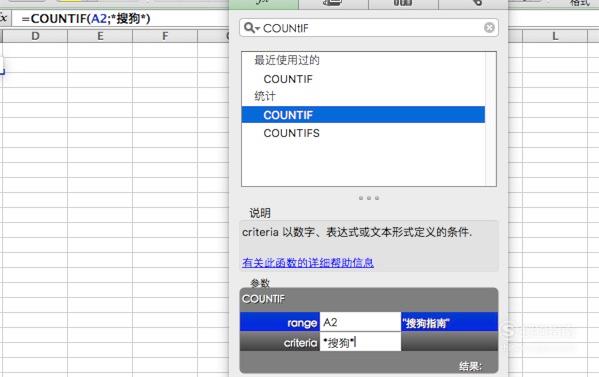Click the 结果: result label
The width and height of the screenshot is (599, 377).
470,367
